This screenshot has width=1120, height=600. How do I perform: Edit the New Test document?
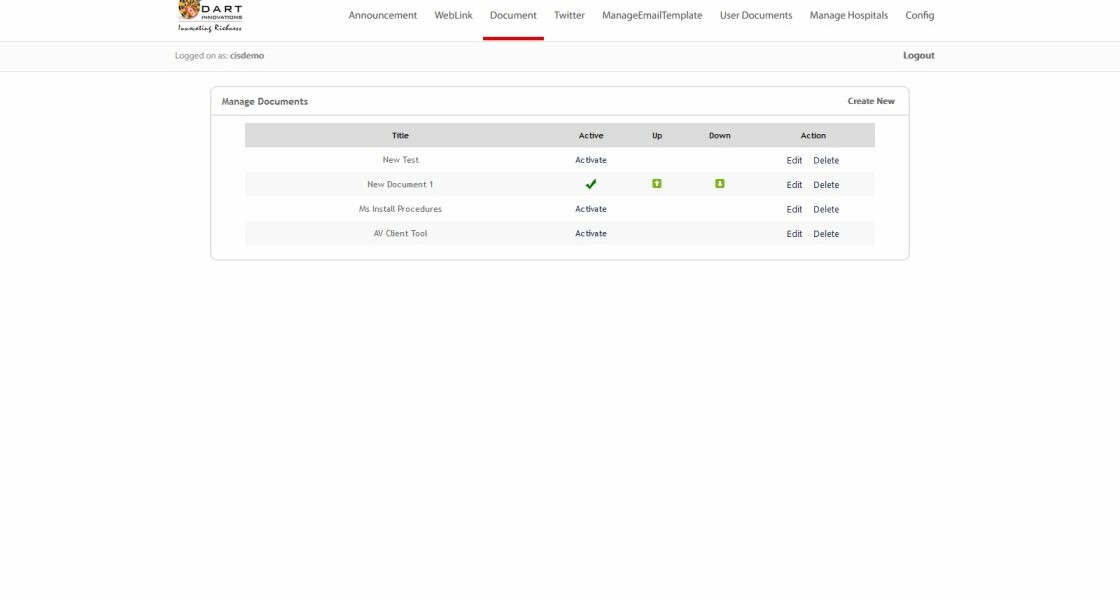coord(794,160)
